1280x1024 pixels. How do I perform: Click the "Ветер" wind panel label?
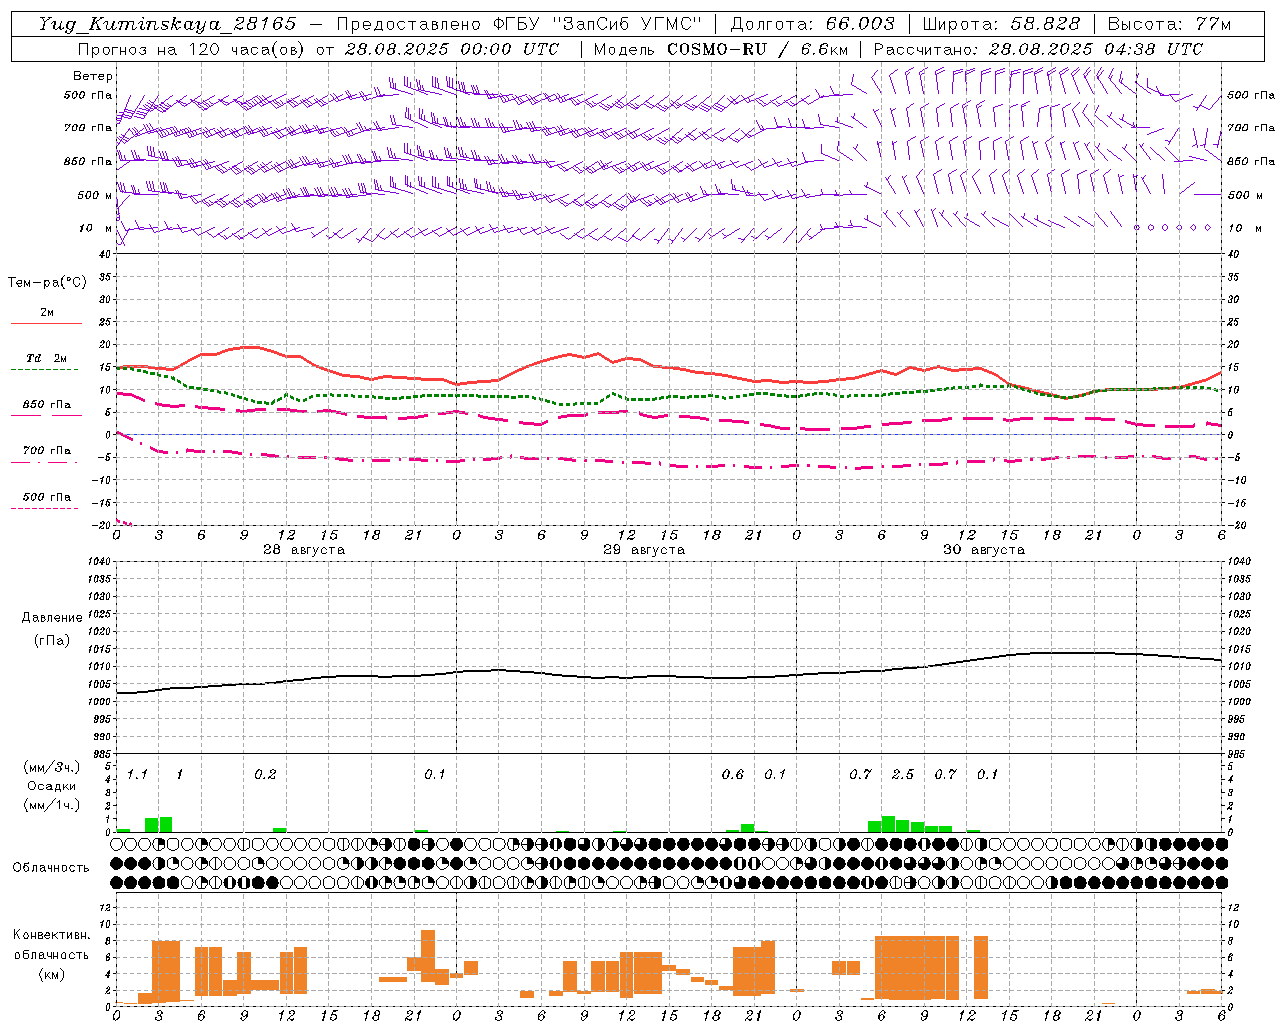click(x=93, y=76)
